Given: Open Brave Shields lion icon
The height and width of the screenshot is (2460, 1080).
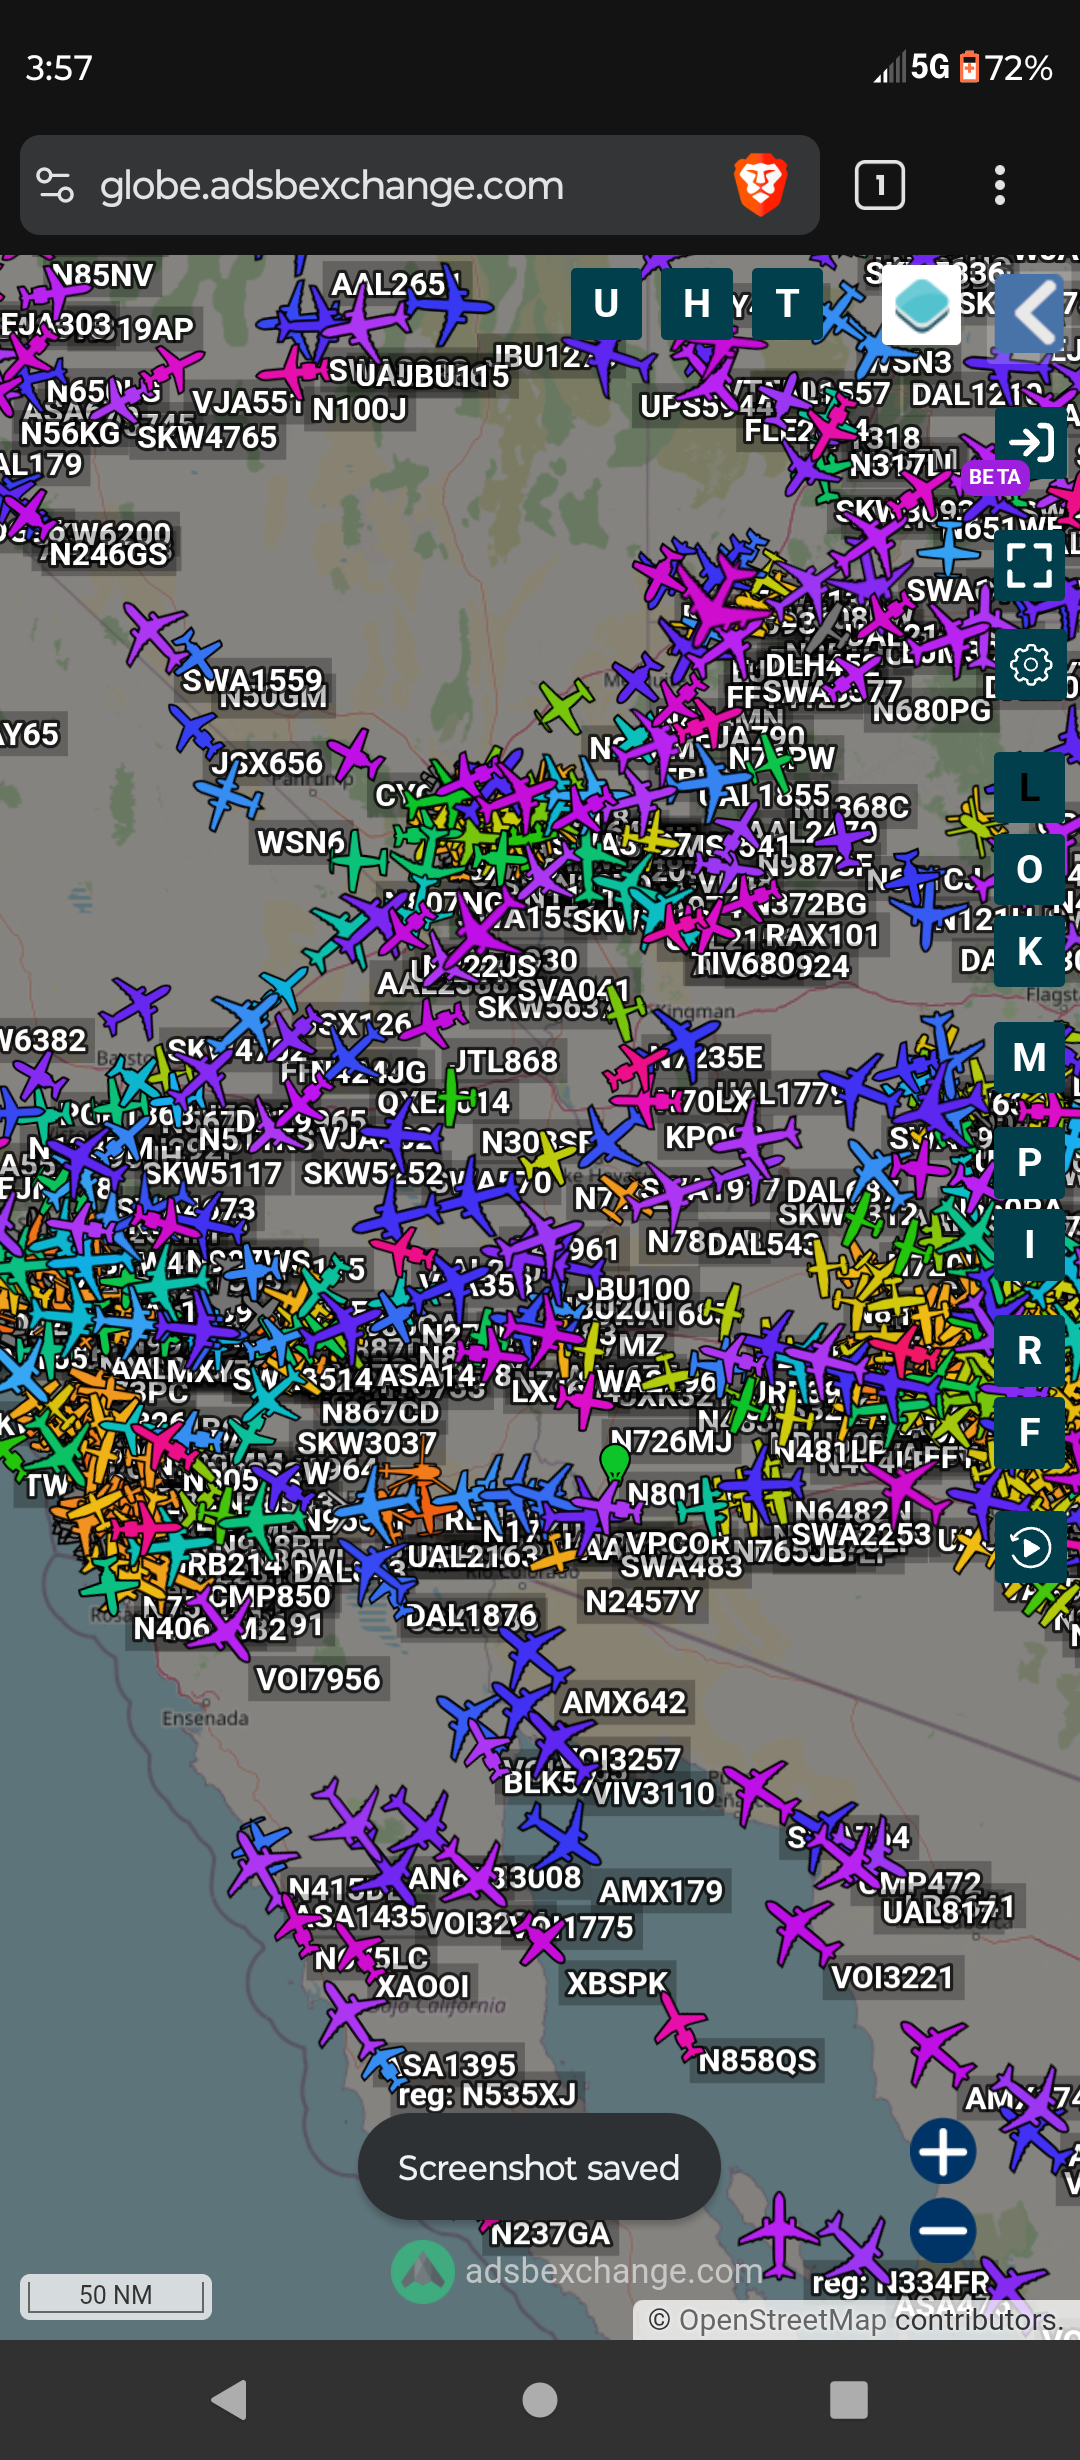Looking at the screenshot, I should (761, 185).
